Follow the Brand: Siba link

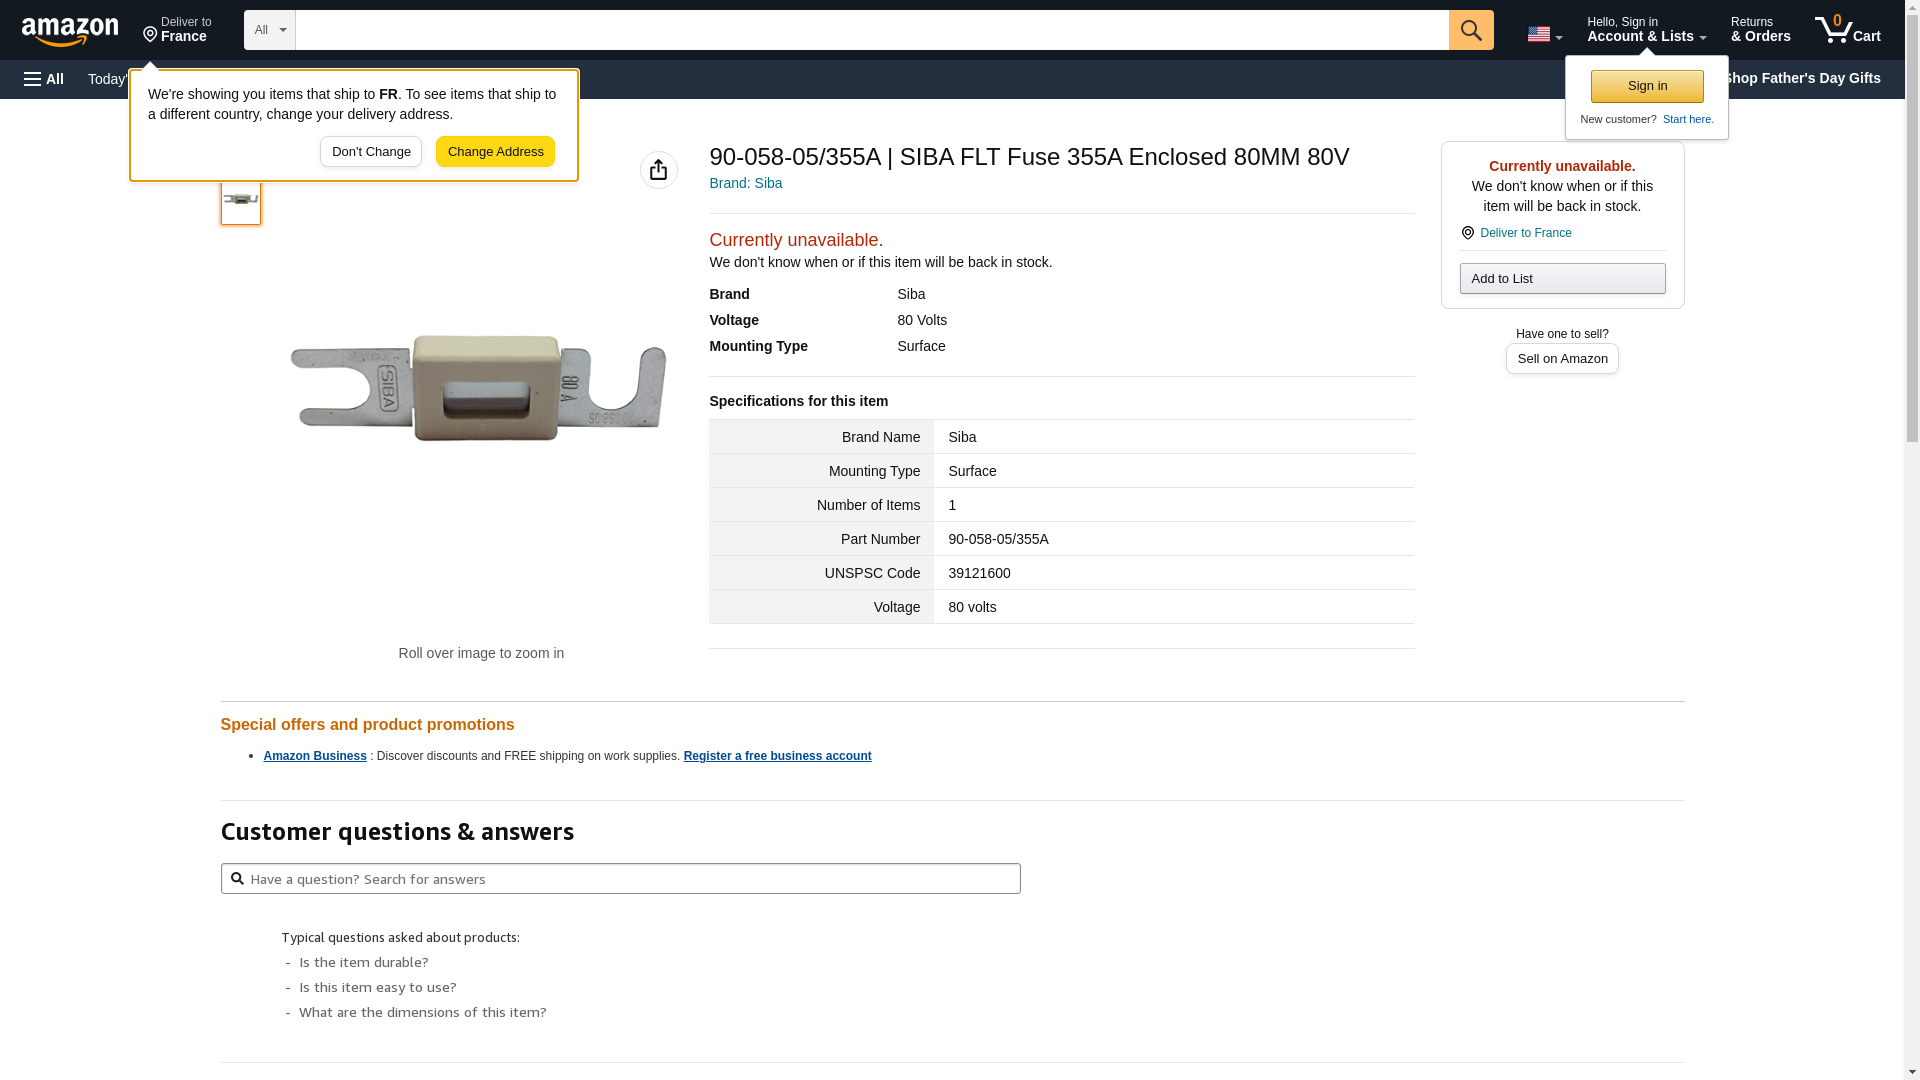[745, 183]
